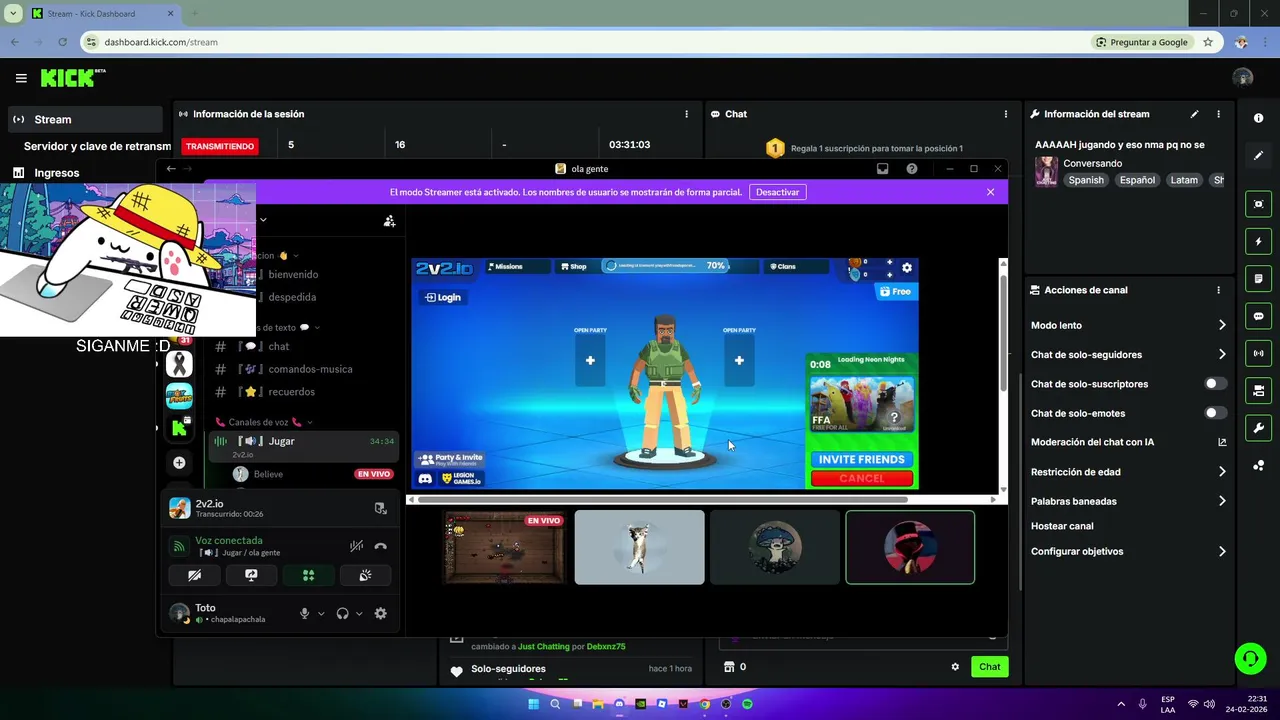Select mushroom avatar participant tile
This screenshot has height=720, width=1280.
click(775, 547)
